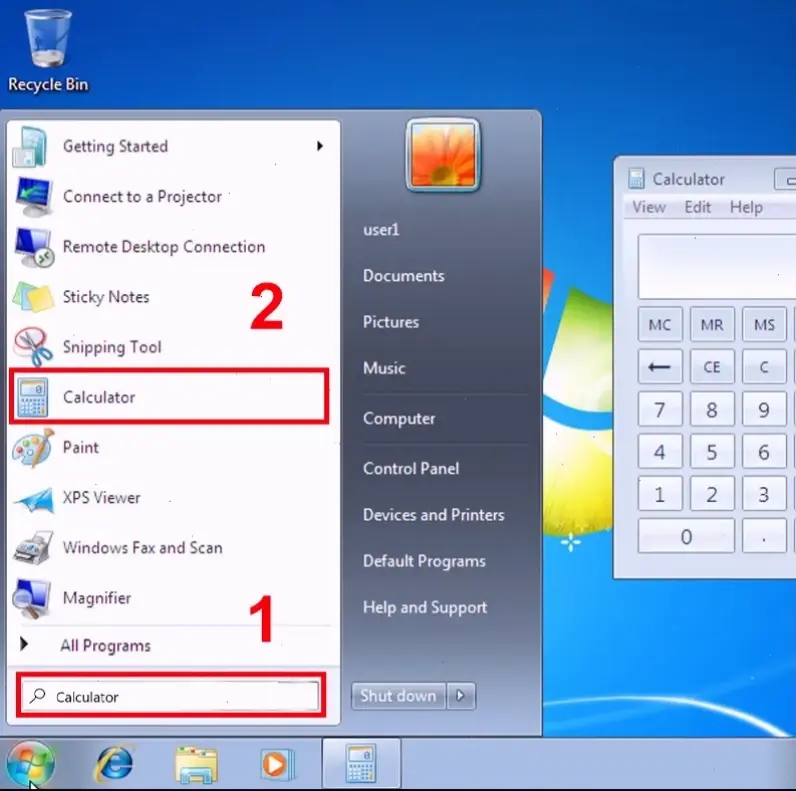Open Windows Fax and Scan
The height and width of the screenshot is (791, 796).
tap(142, 548)
